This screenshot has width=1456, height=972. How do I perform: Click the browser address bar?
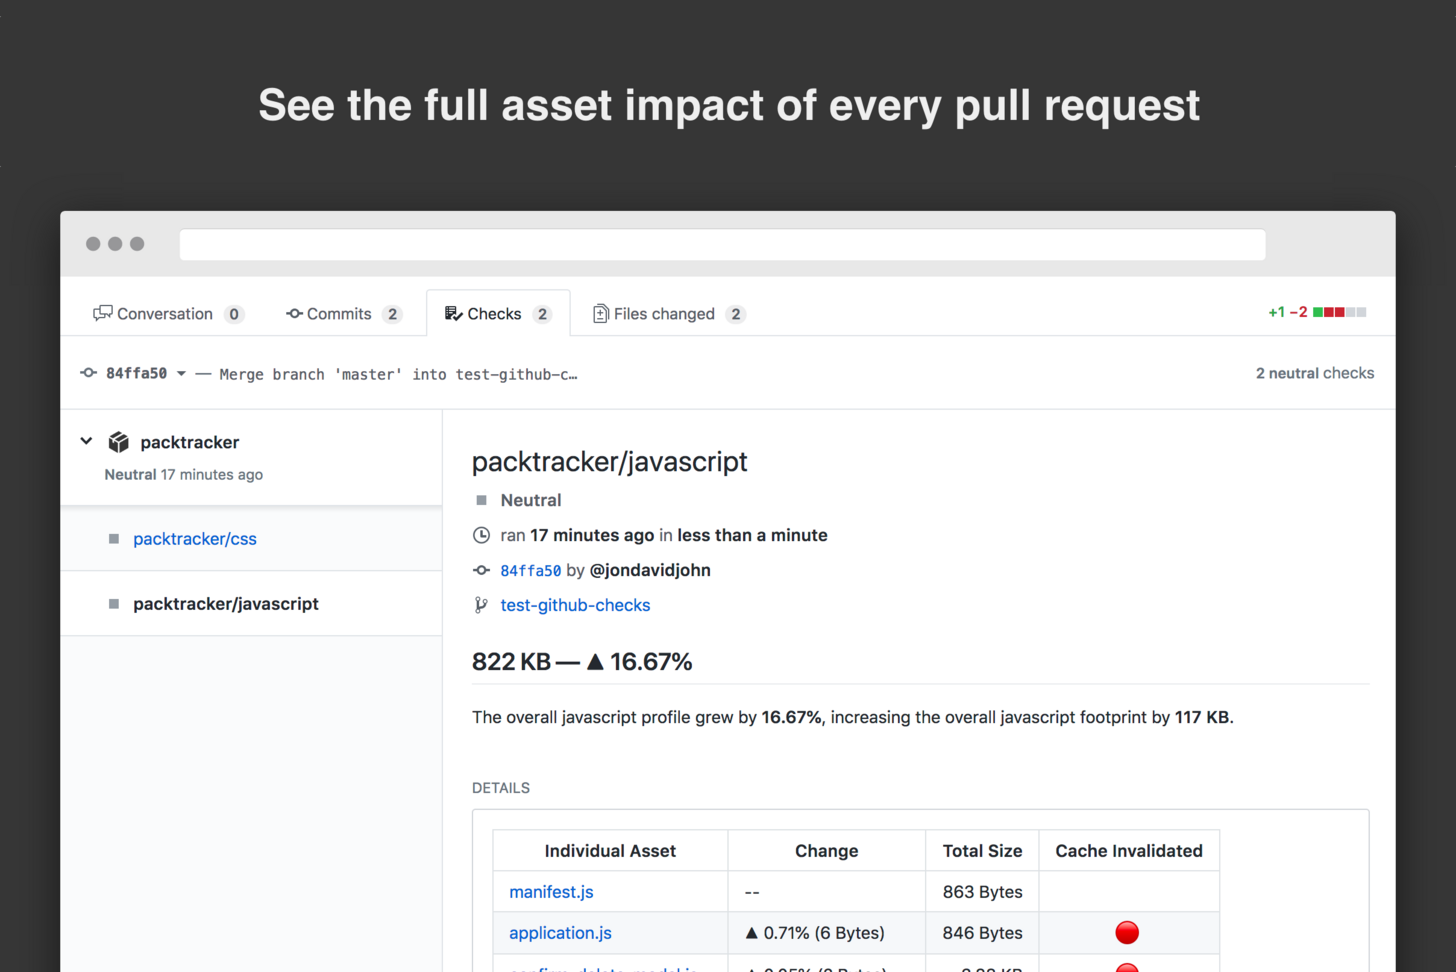[722, 244]
